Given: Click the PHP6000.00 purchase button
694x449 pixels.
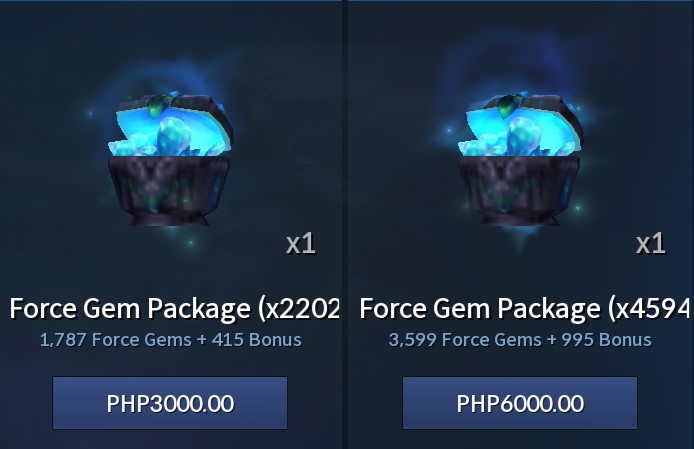Looking at the screenshot, I should coord(520,403).
